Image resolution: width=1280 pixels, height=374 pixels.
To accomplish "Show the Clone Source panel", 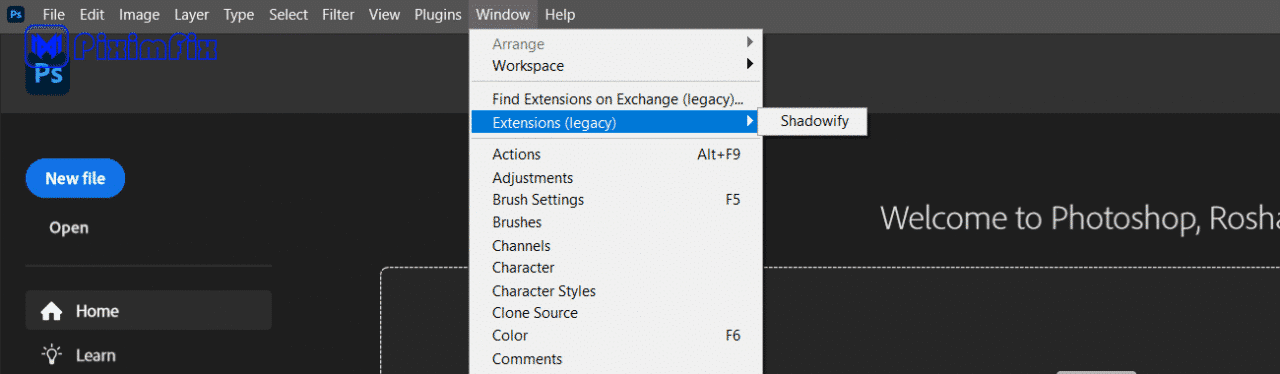I will tap(616, 313).
